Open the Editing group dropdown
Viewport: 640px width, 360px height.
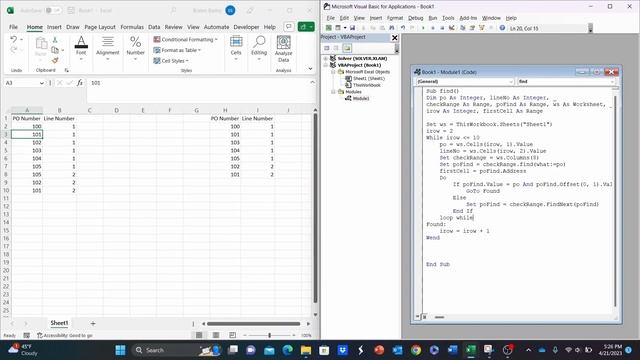(x=259, y=48)
